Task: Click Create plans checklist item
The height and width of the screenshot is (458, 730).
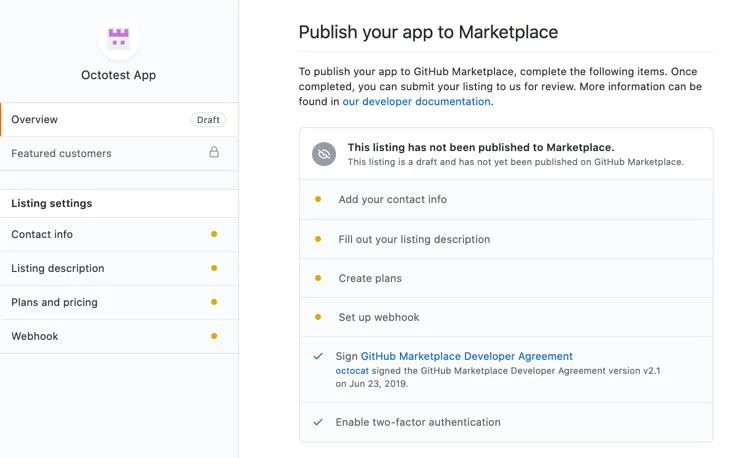Action: (x=506, y=278)
